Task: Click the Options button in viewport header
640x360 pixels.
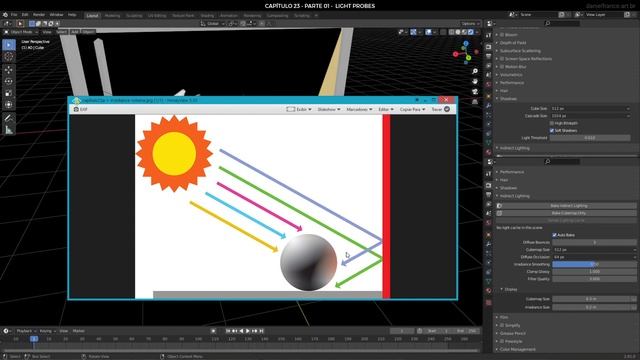Action: (x=470, y=24)
